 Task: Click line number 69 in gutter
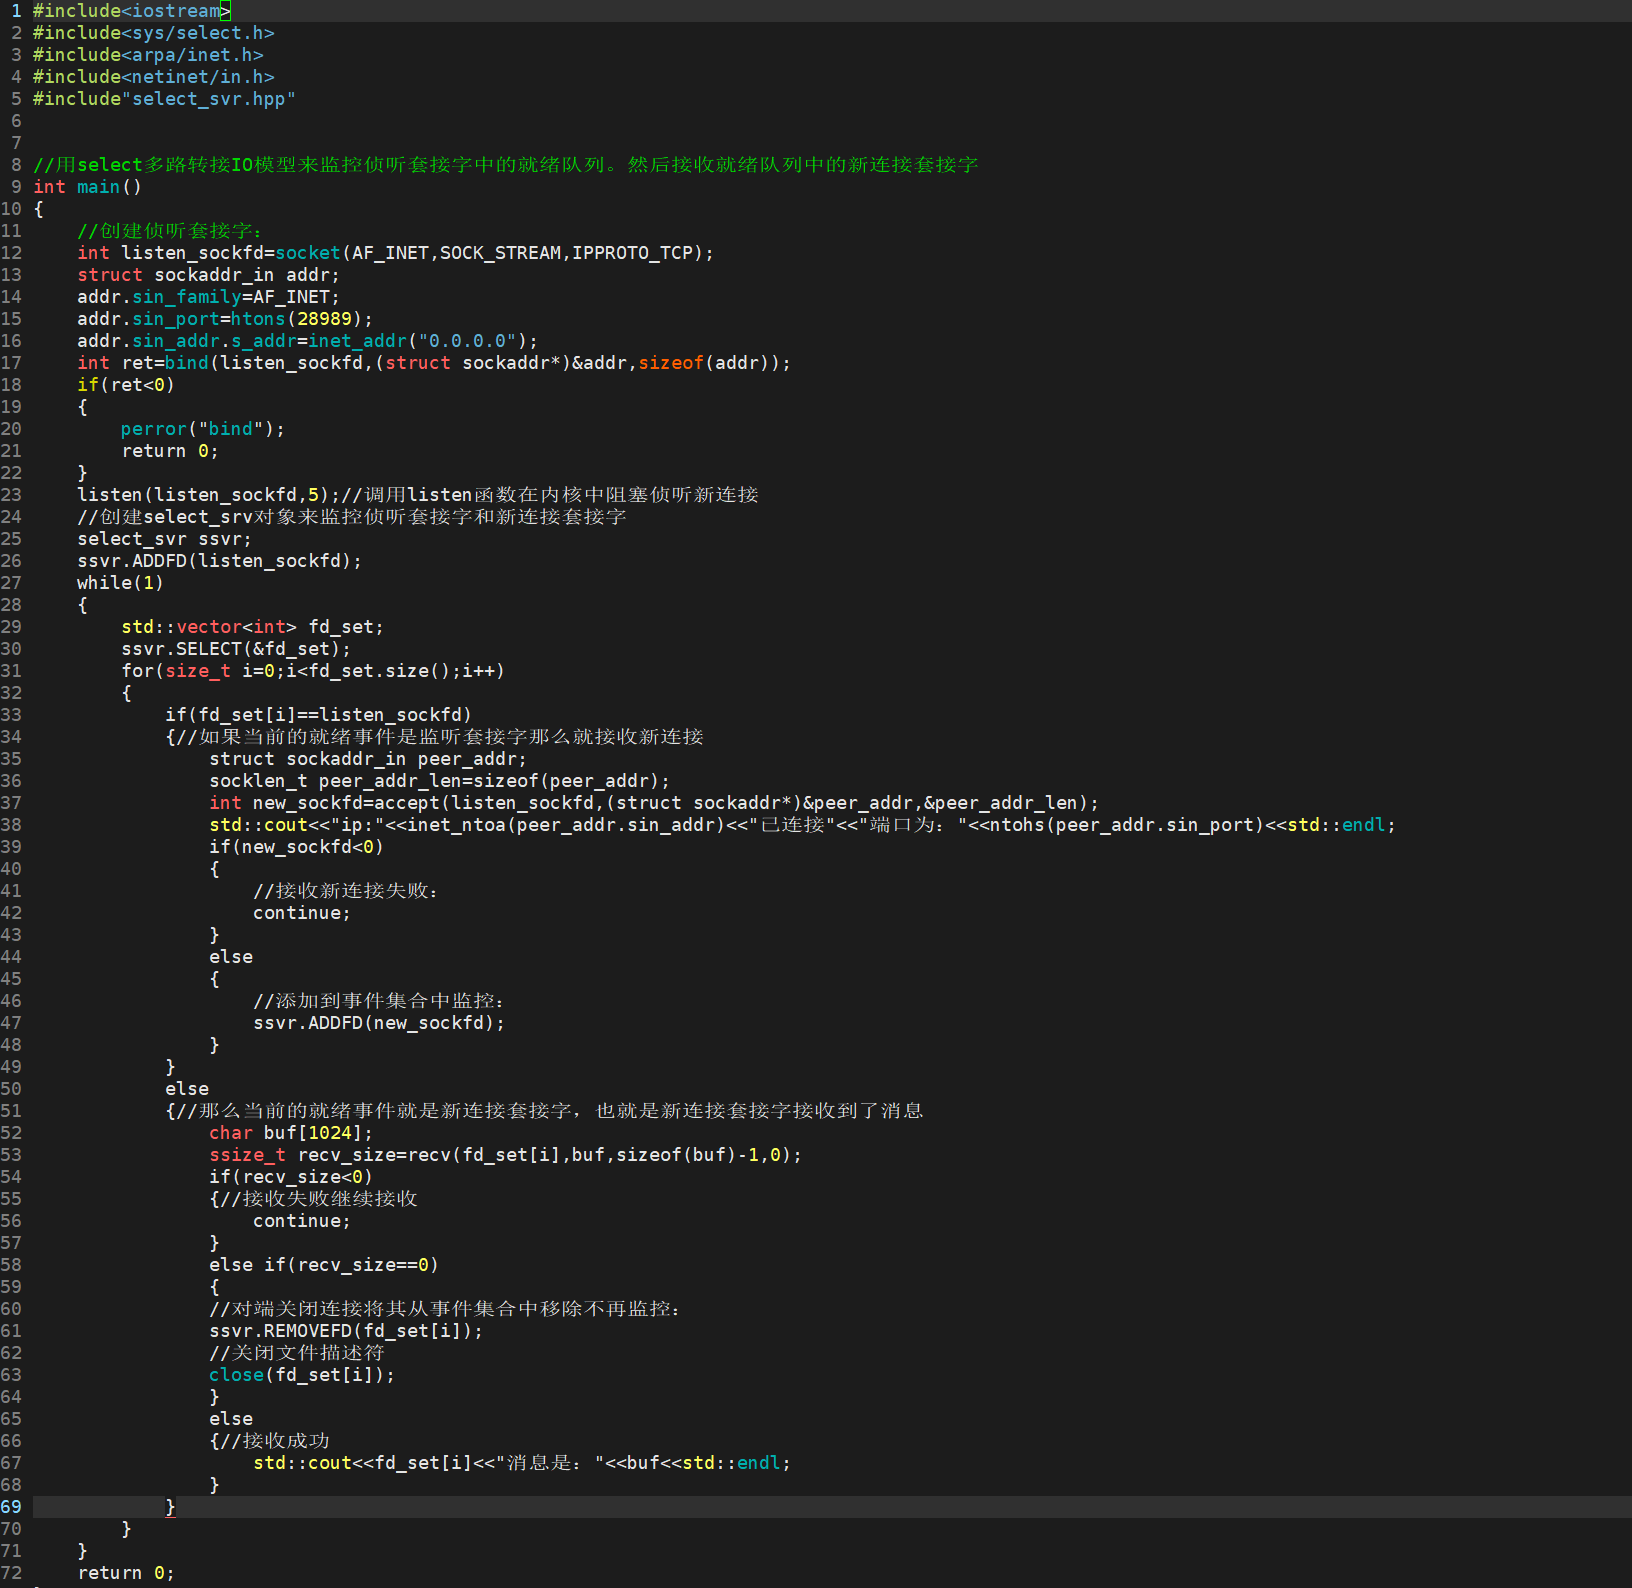pos(11,1507)
